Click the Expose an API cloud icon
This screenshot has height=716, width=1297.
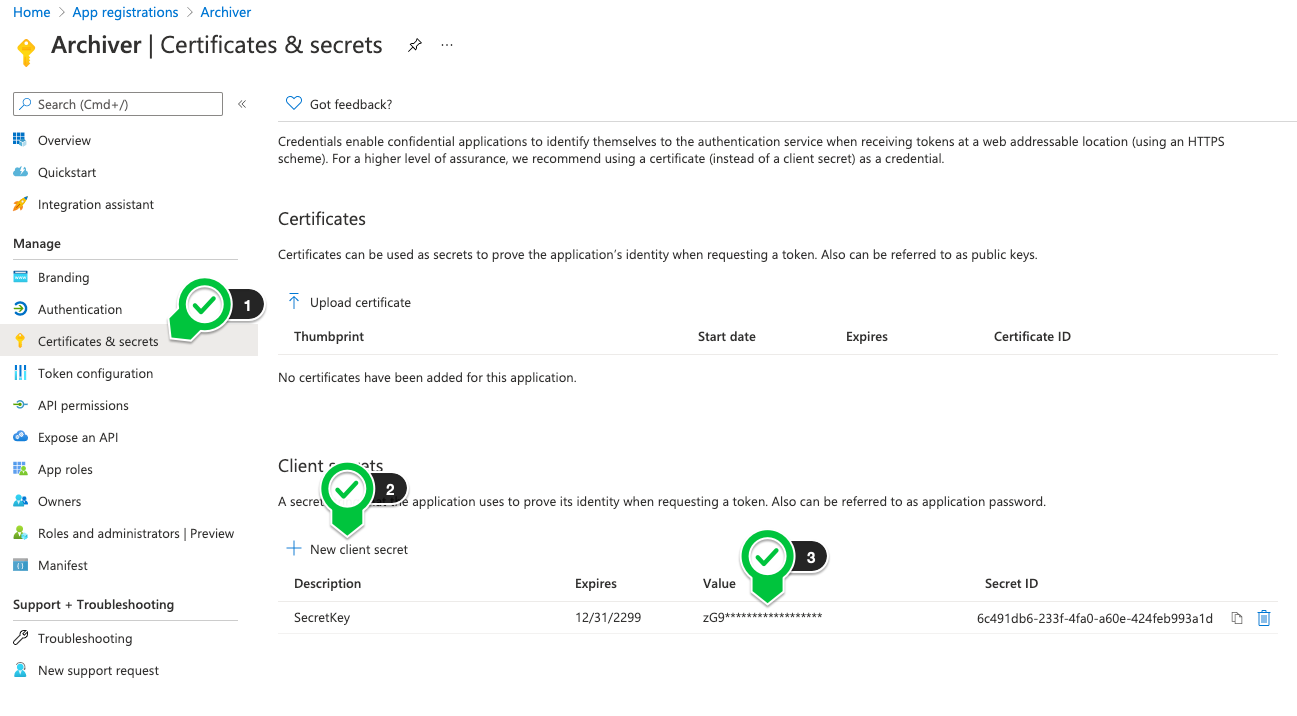[x=20, y=437]
